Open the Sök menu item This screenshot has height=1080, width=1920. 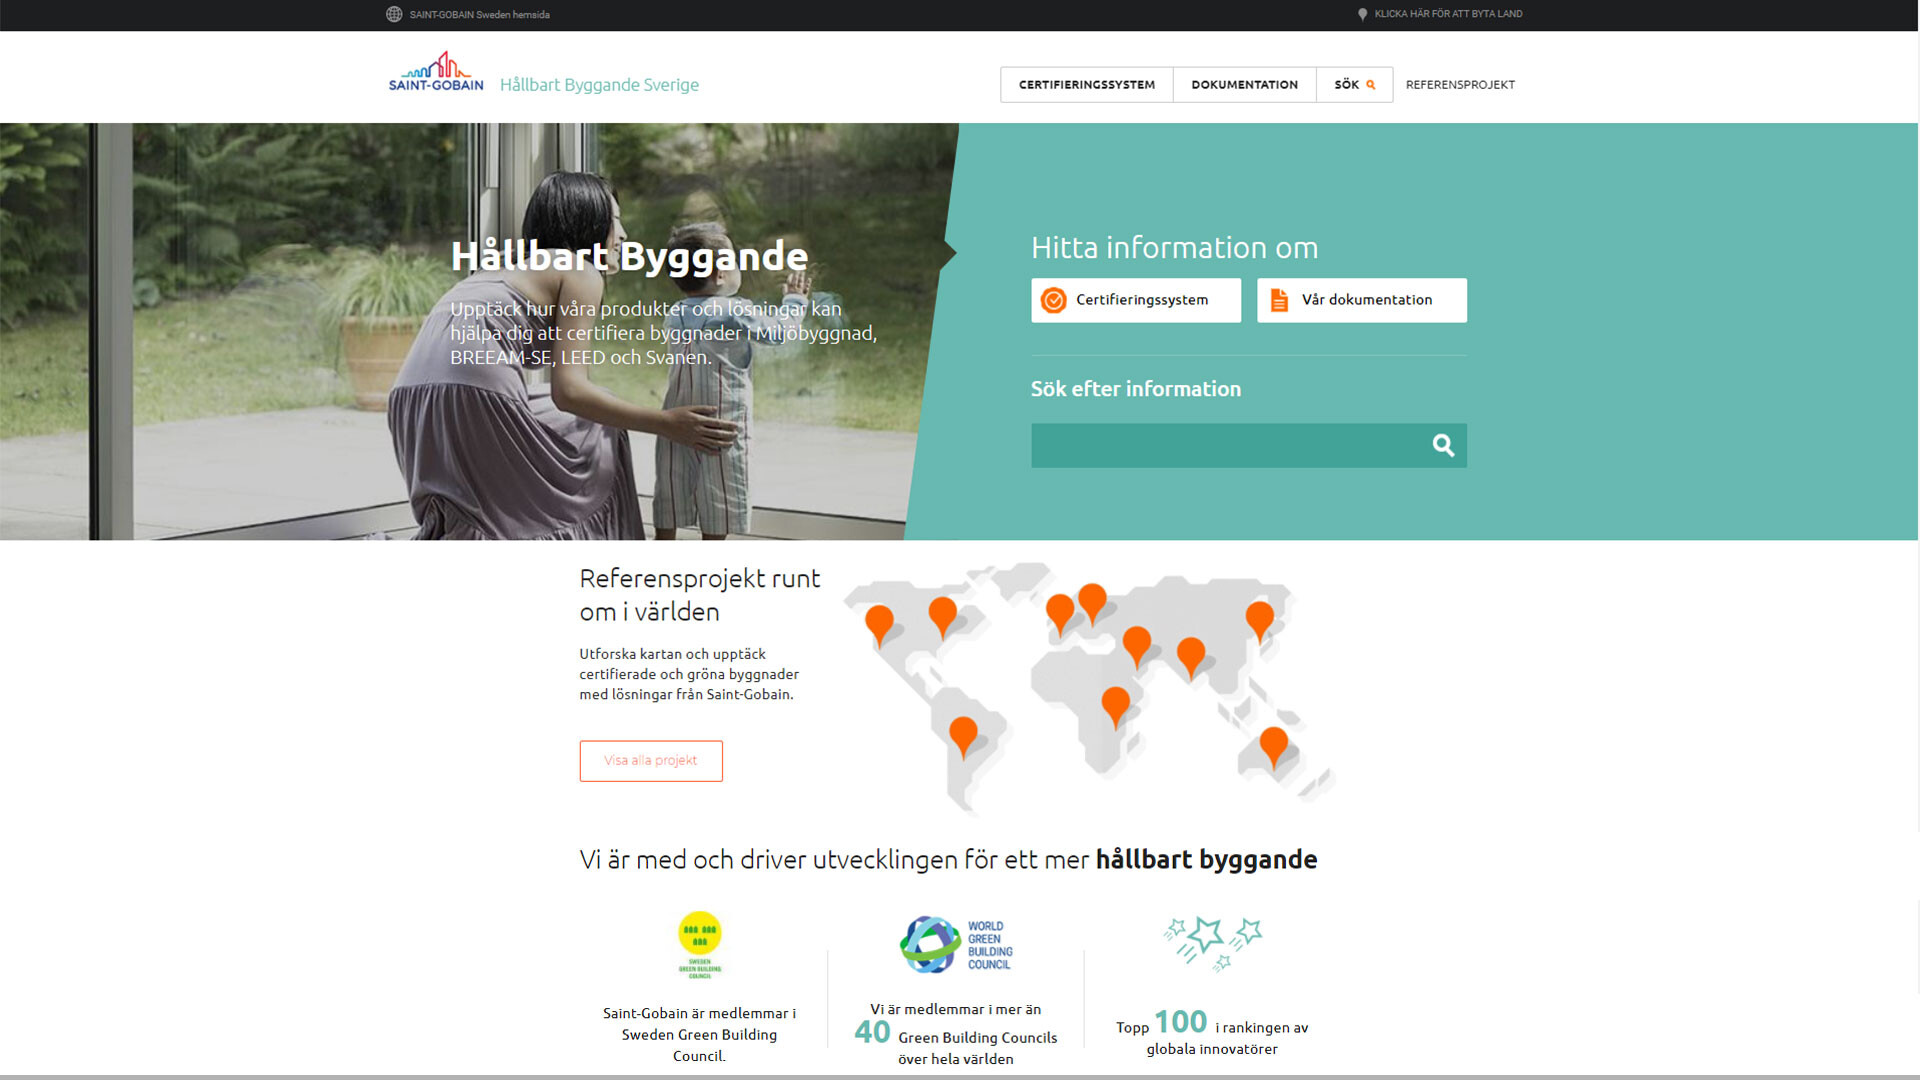pyautogui.click(x=1354, y=85)
